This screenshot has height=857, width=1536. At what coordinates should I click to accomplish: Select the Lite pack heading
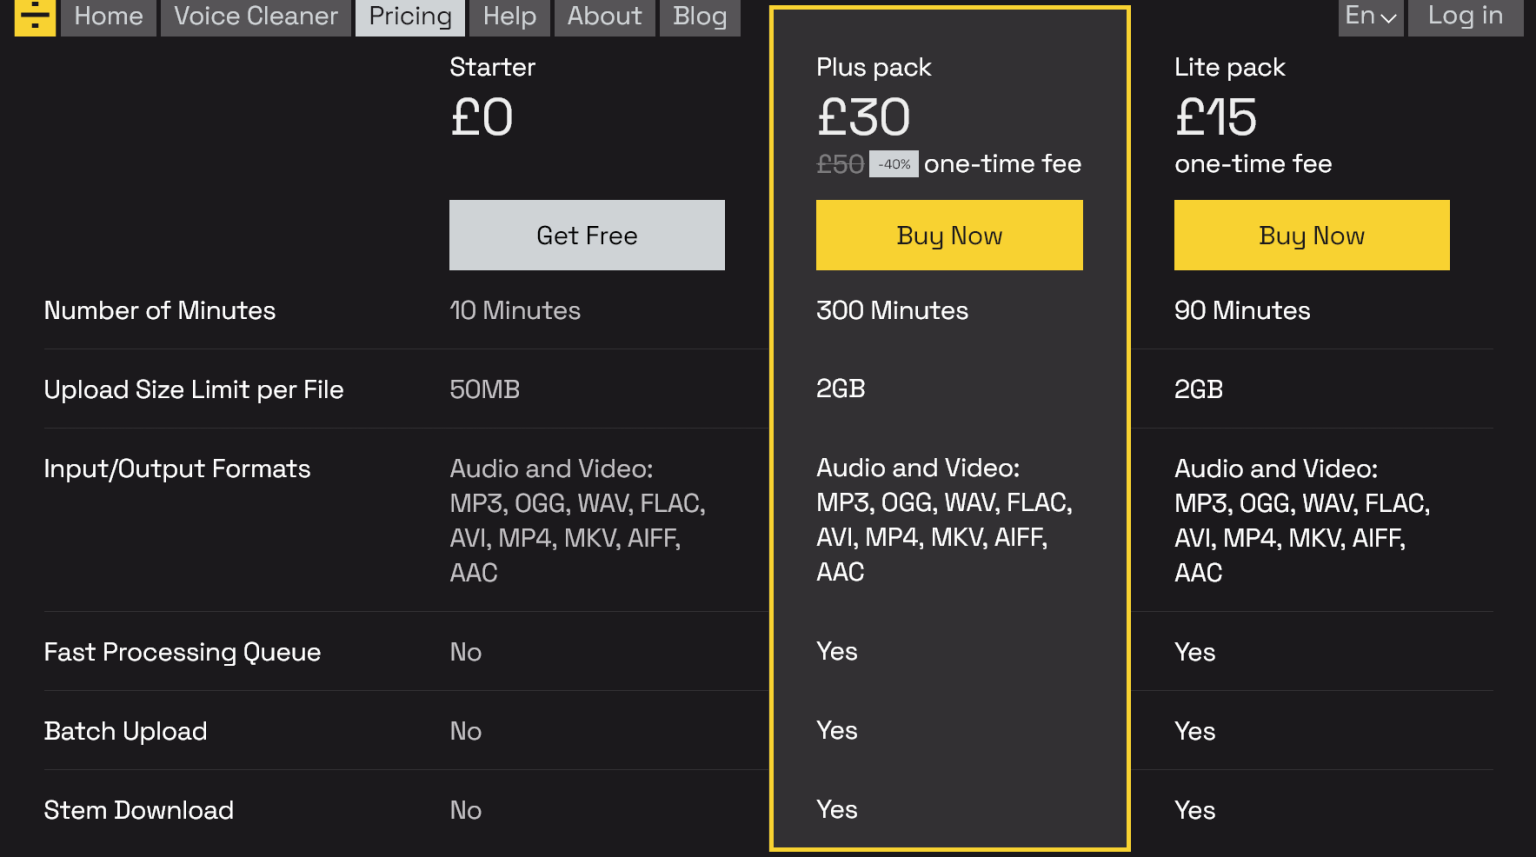pos(1229,67)
